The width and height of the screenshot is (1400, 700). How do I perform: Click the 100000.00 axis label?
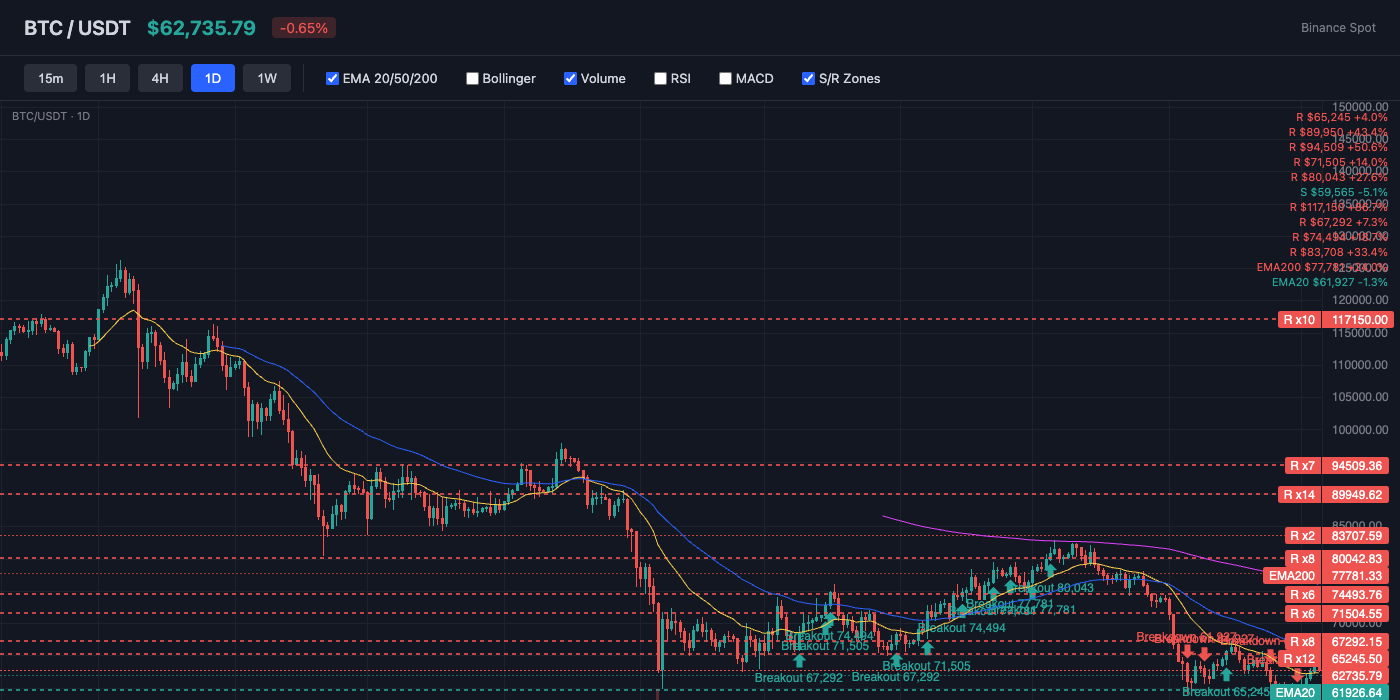pos(1359,430)
